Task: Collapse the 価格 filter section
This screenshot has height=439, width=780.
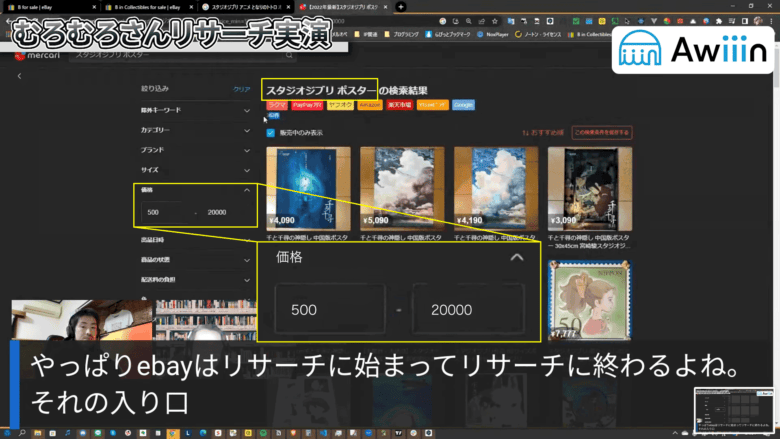Action: 195,190
